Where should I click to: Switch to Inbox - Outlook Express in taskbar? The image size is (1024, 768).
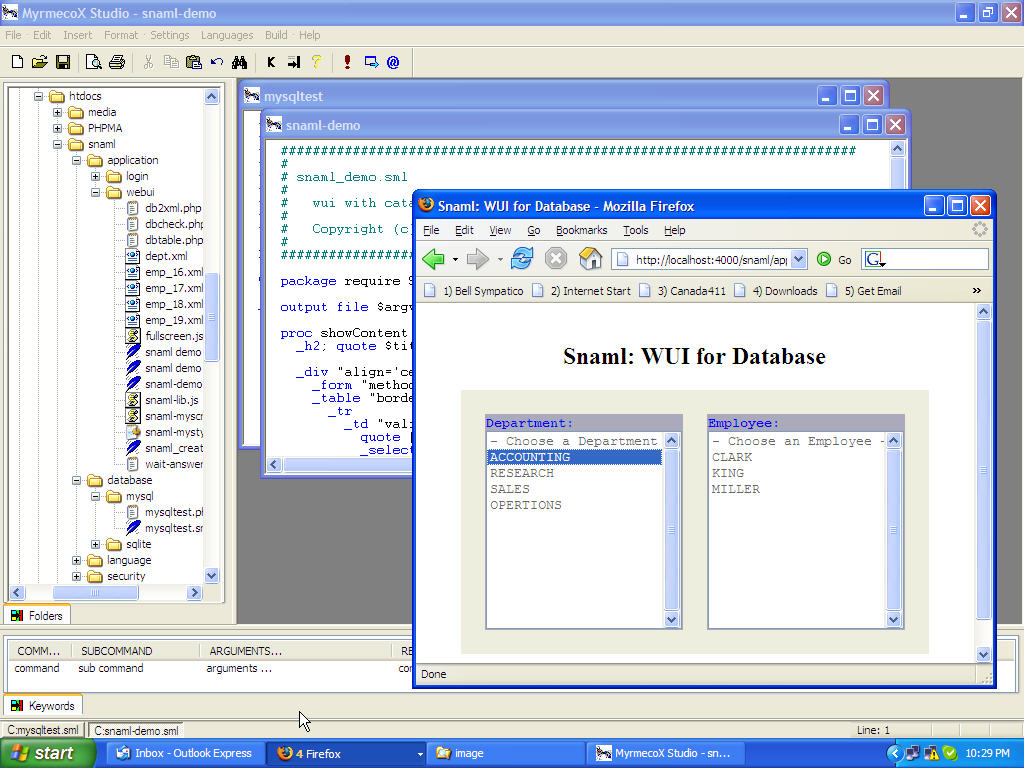[184, 754]
